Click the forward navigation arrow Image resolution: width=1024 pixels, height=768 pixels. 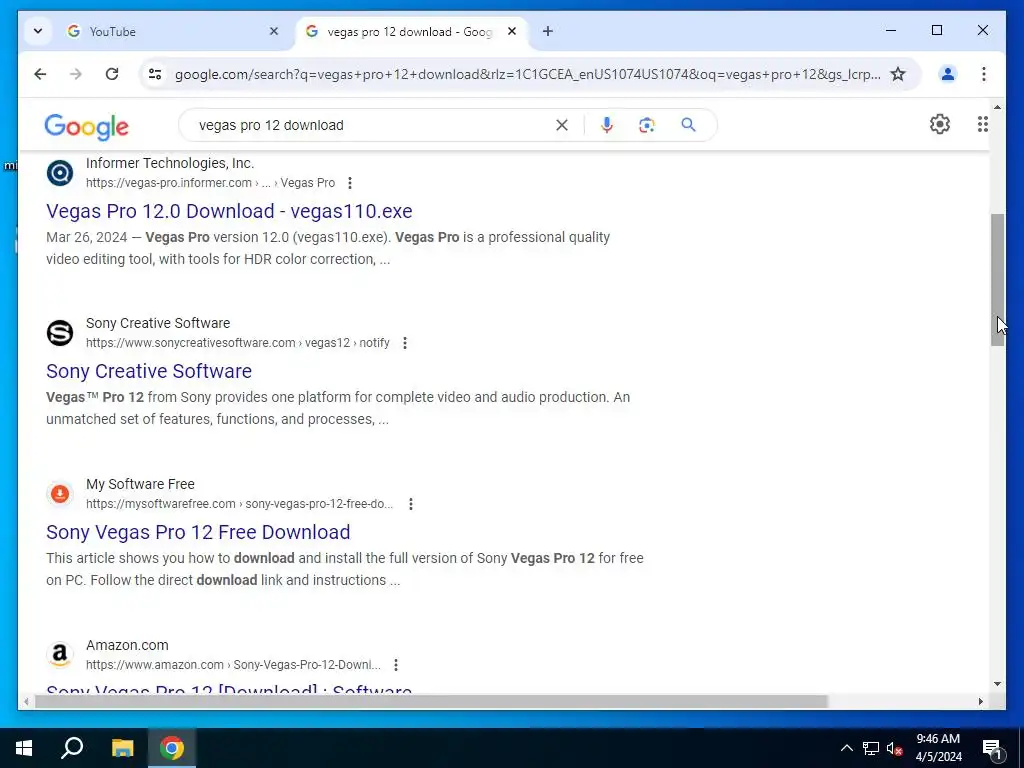(x=76, y=74)
